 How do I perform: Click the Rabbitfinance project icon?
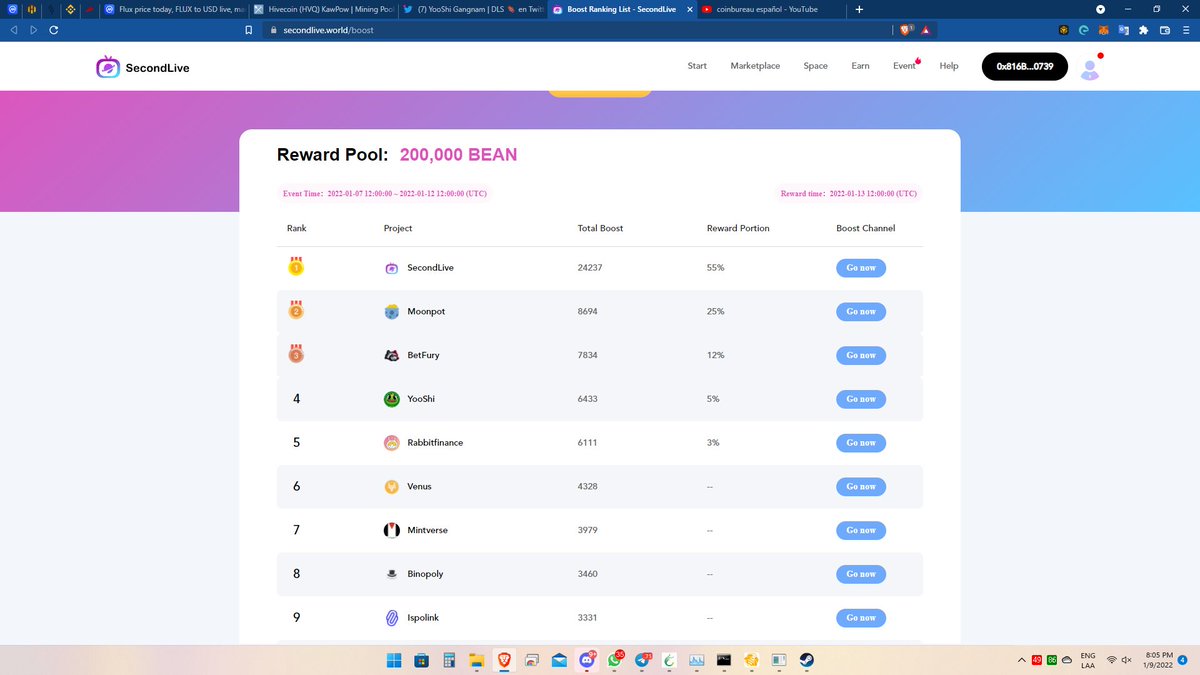[x=392, y=442]
